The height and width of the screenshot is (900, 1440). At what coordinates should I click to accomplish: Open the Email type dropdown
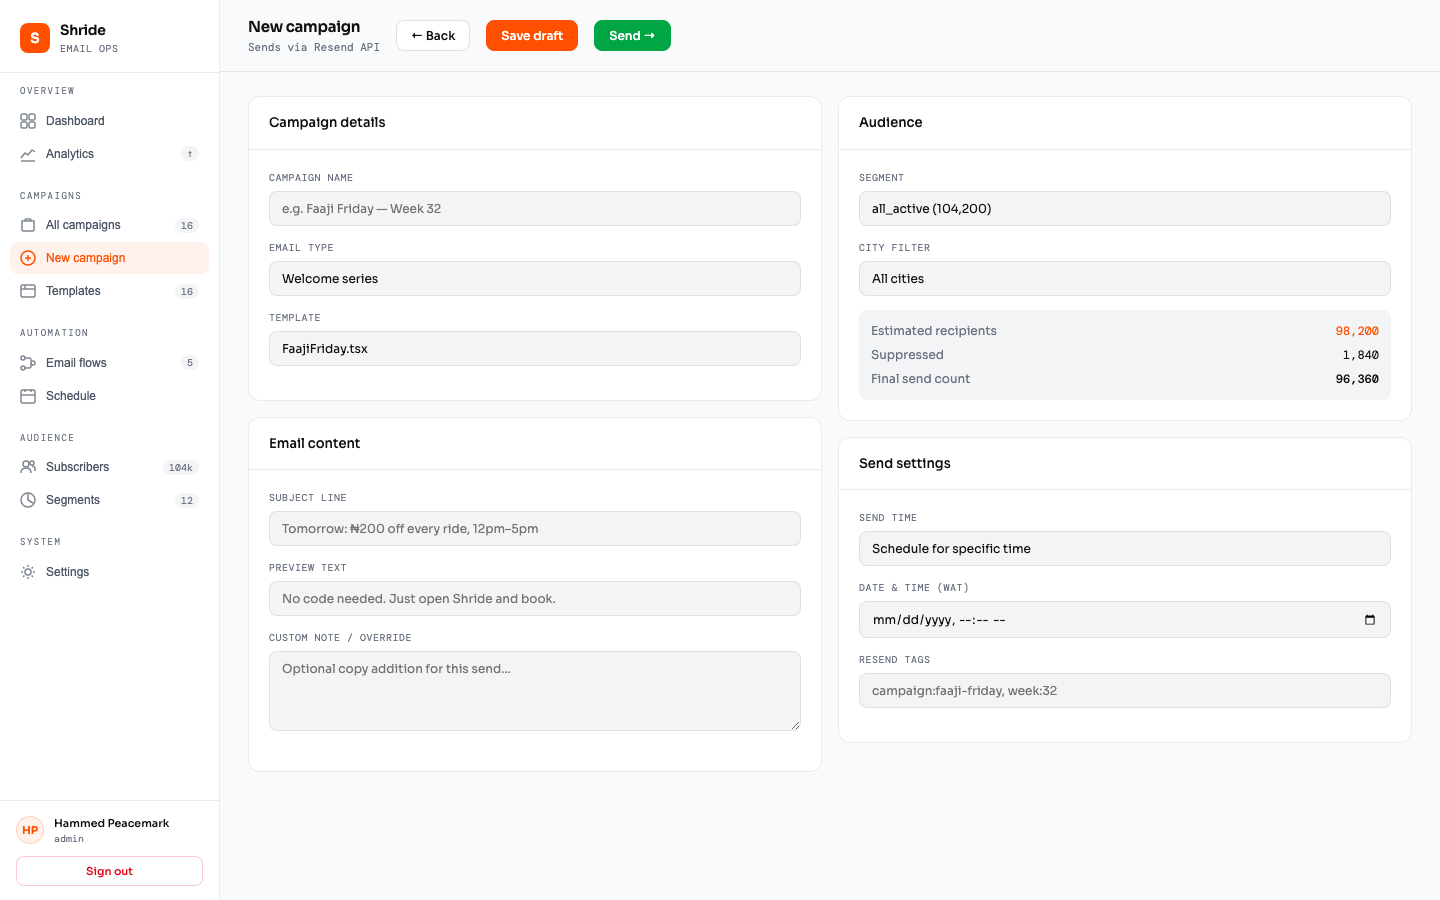tap(534, 279)
